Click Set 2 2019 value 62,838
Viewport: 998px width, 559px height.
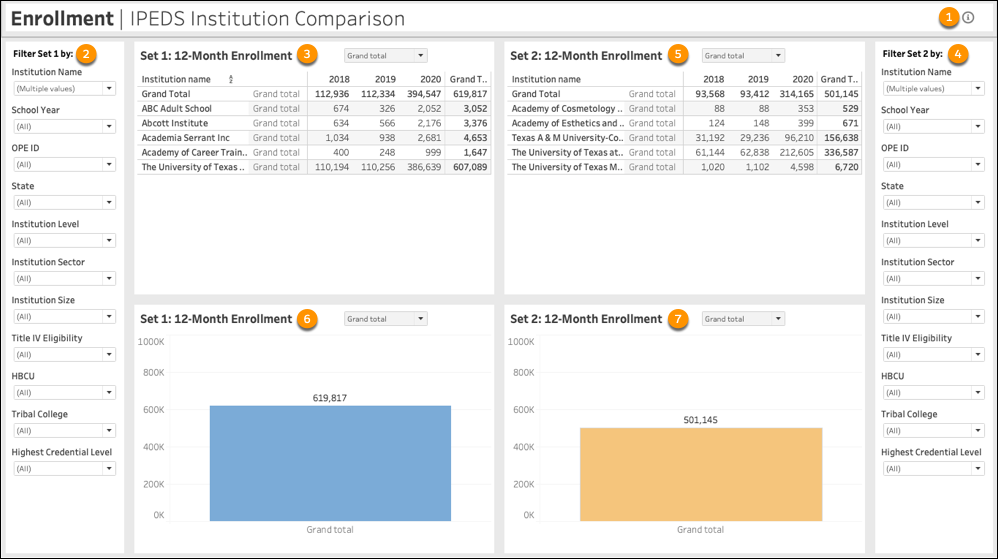[x=754, y=153]
